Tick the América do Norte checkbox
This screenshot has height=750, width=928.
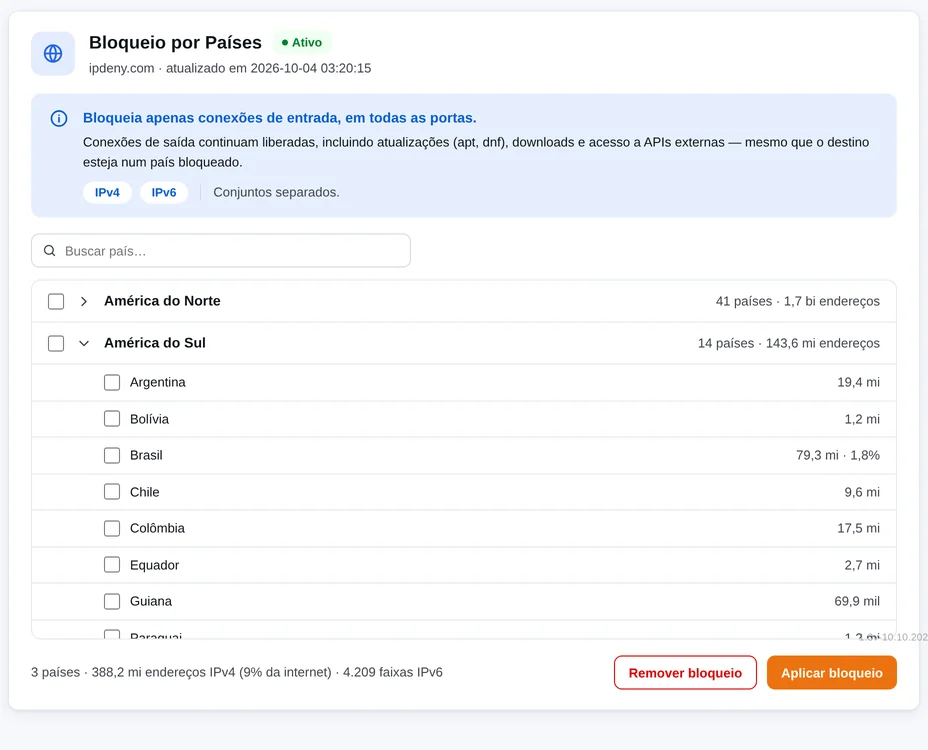click(56, 301)
